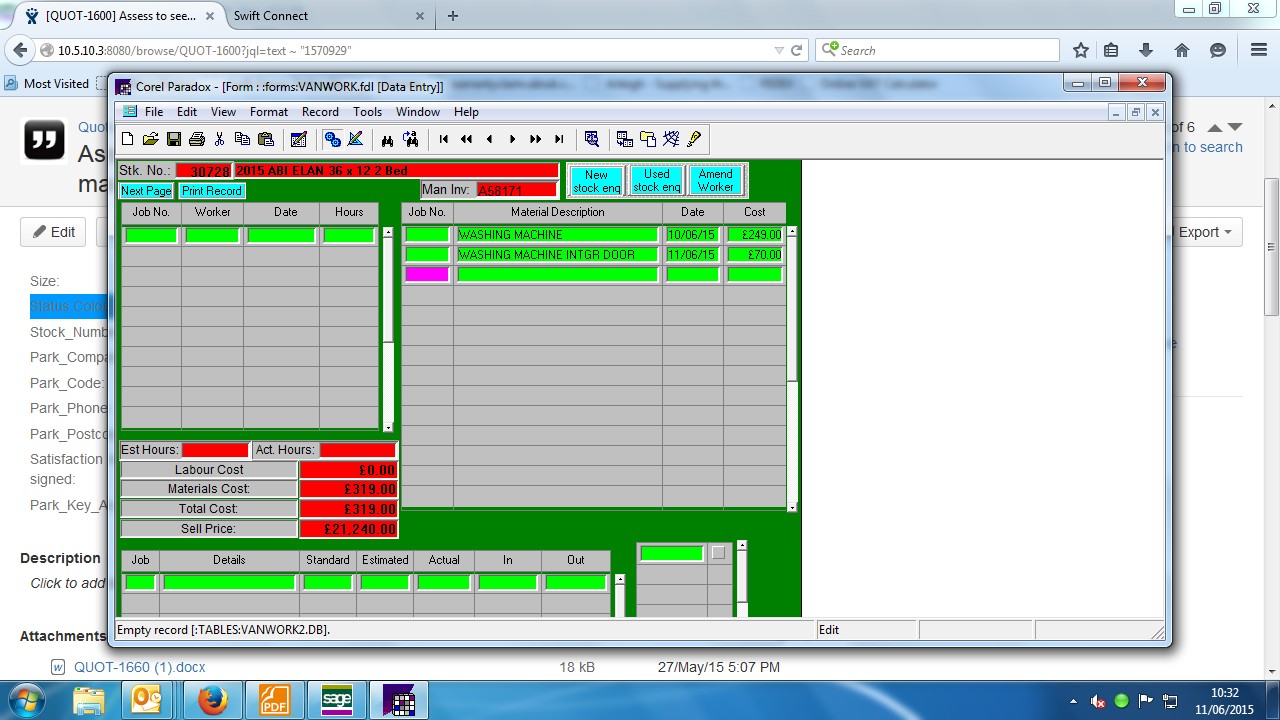Image resolution: width=1280 pixels, height=720 pixels.
Task: Go to the last record
Action: click(559, 139)
